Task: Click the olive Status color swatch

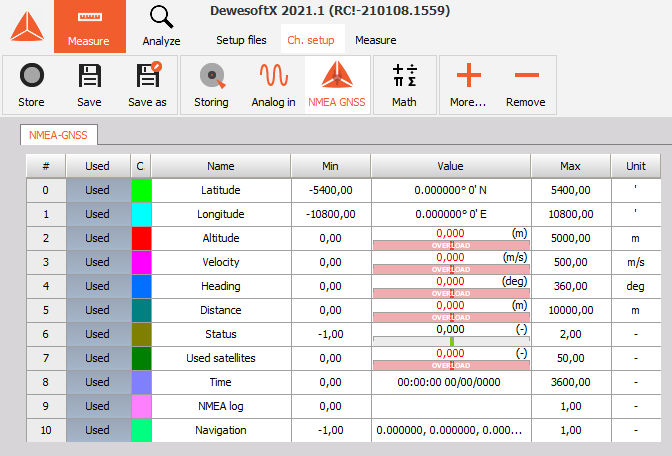Action: click(141, 334)
